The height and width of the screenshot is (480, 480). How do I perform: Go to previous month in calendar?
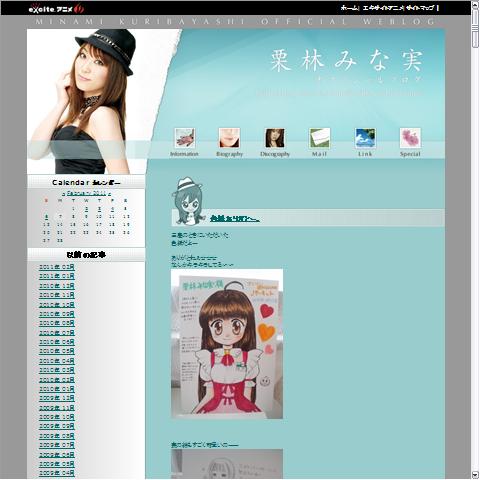(63, 194)
